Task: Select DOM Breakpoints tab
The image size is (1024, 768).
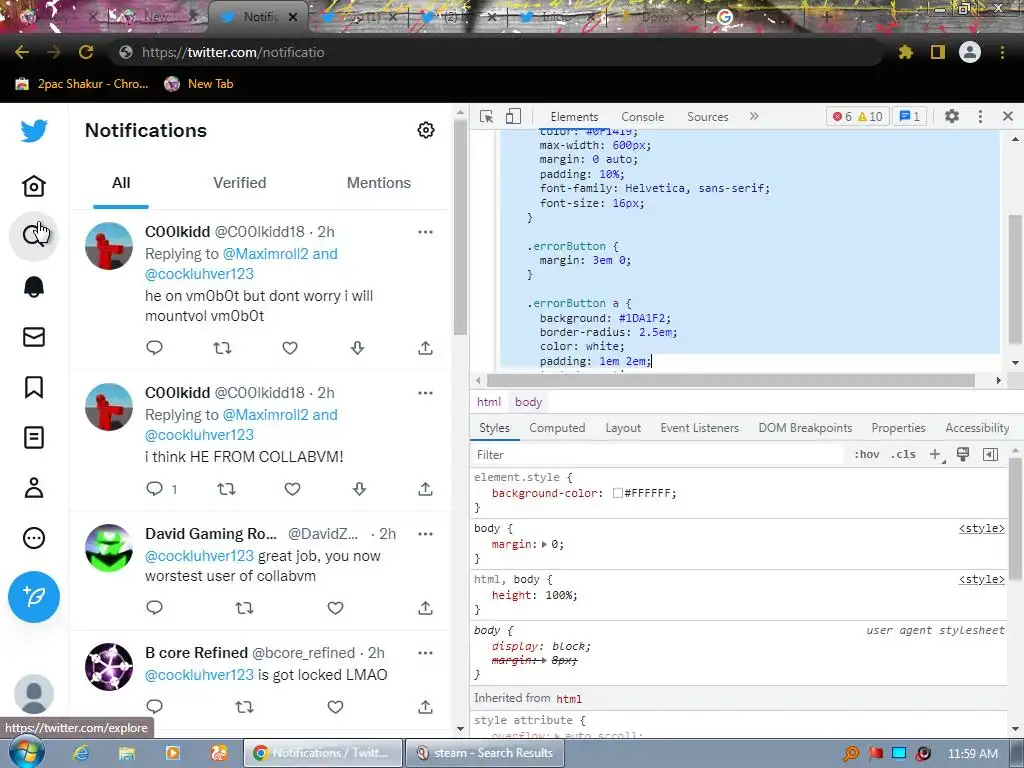Action: point(805,428)
